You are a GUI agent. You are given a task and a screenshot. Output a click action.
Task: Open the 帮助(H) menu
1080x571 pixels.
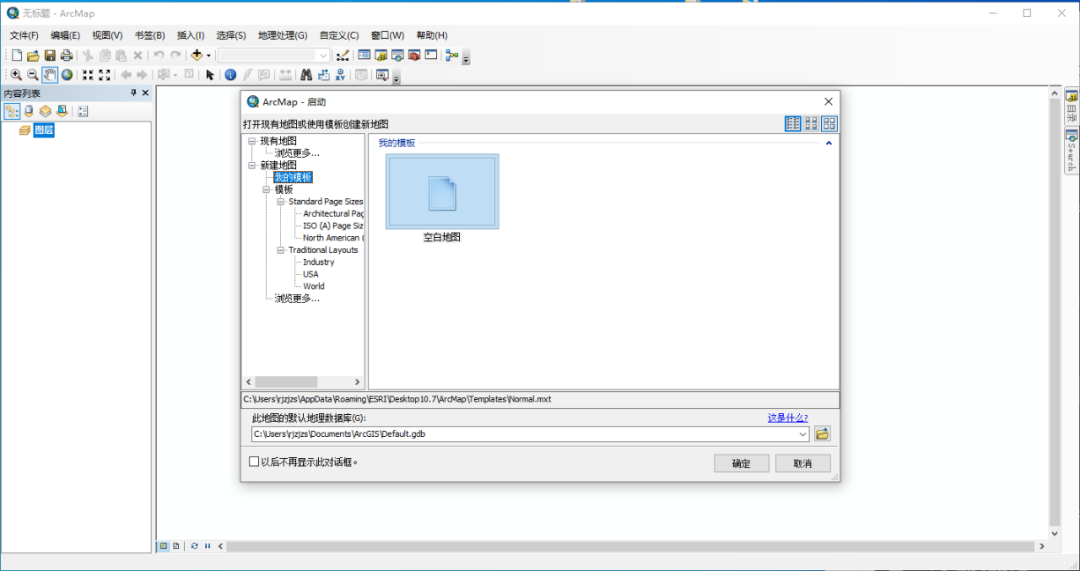(x=432, y=35)
